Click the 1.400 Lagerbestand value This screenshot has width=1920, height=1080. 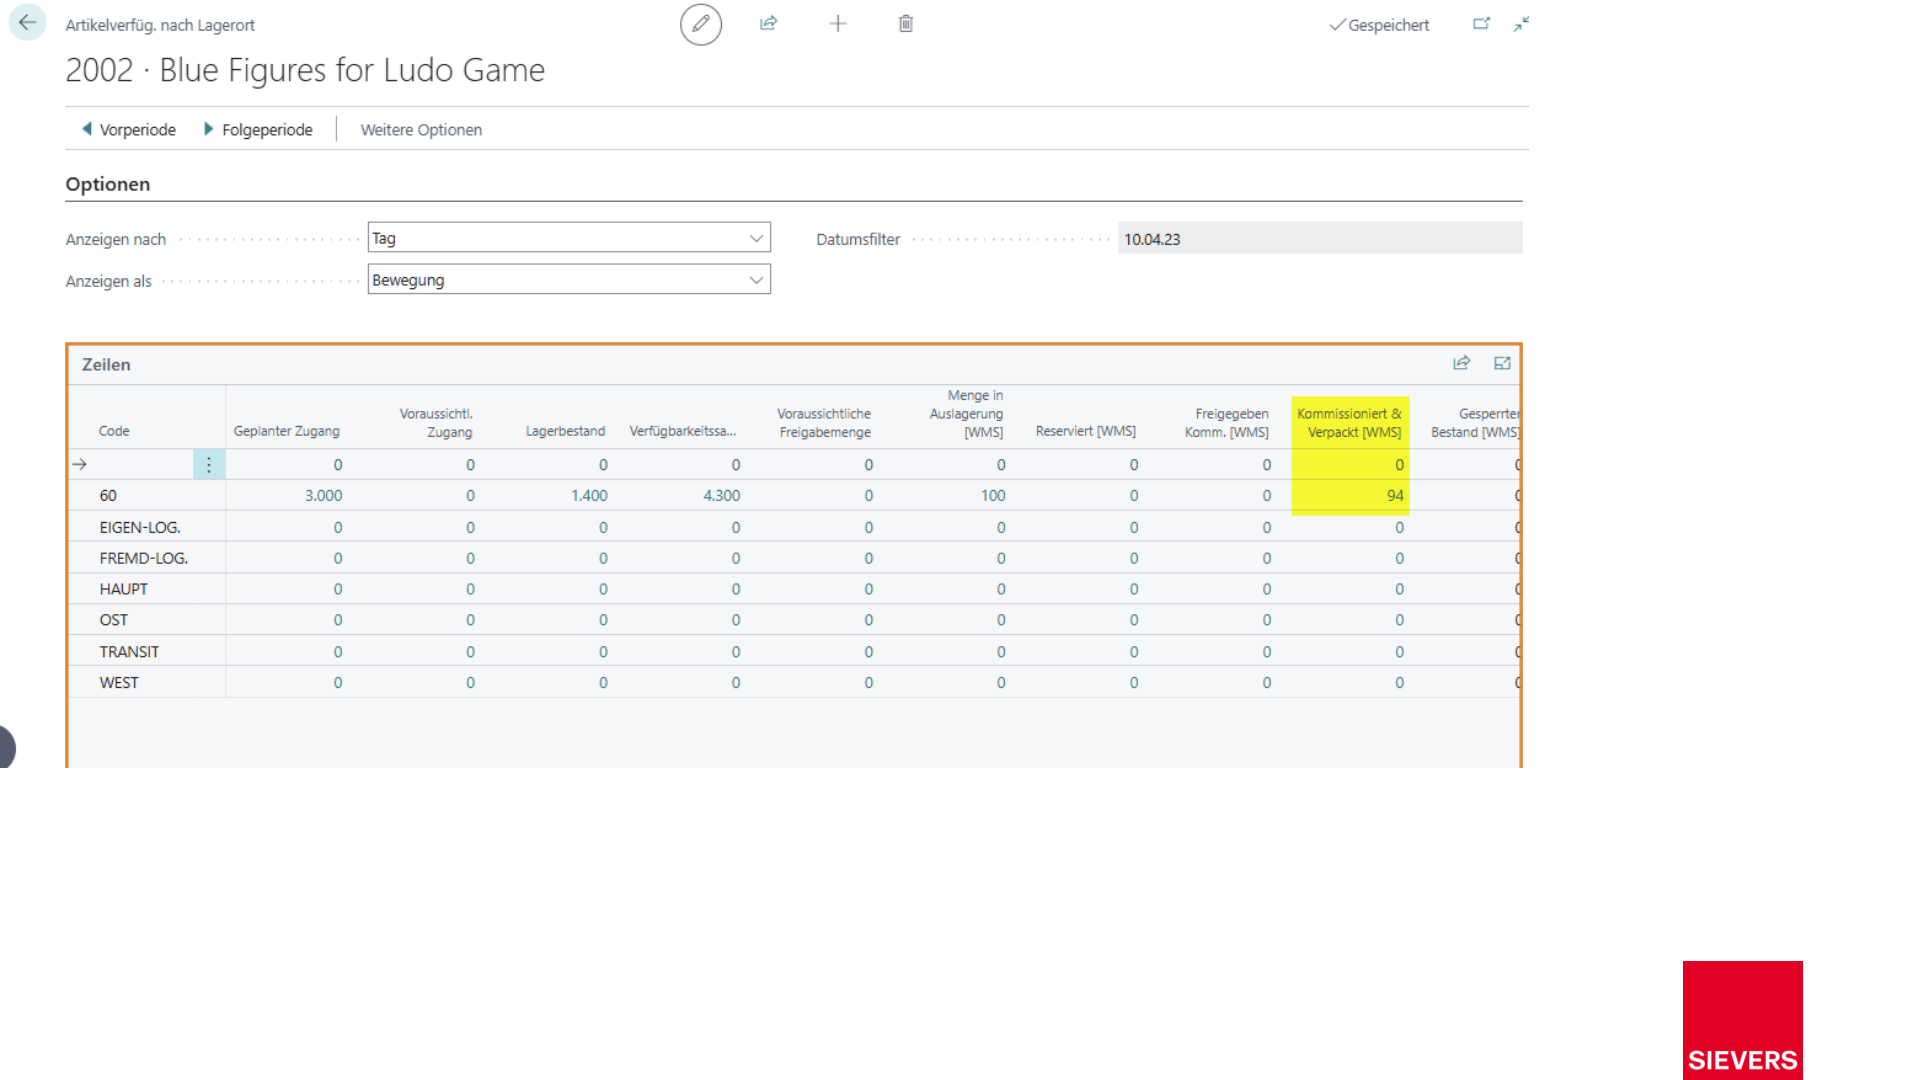[x=589, y=496]
